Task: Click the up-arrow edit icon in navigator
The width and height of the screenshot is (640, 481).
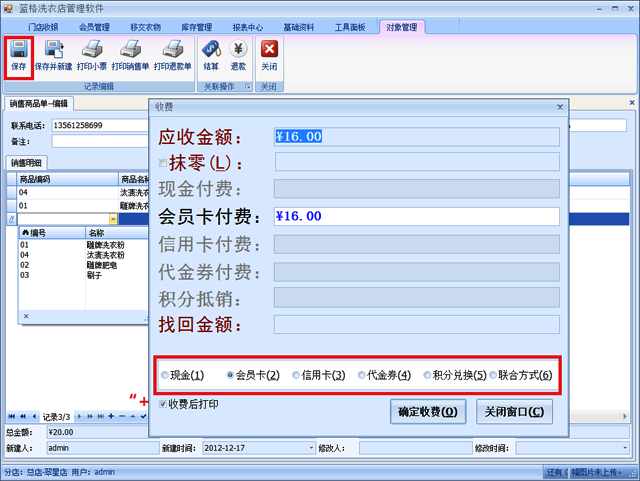Action: (x=133, y=416)
